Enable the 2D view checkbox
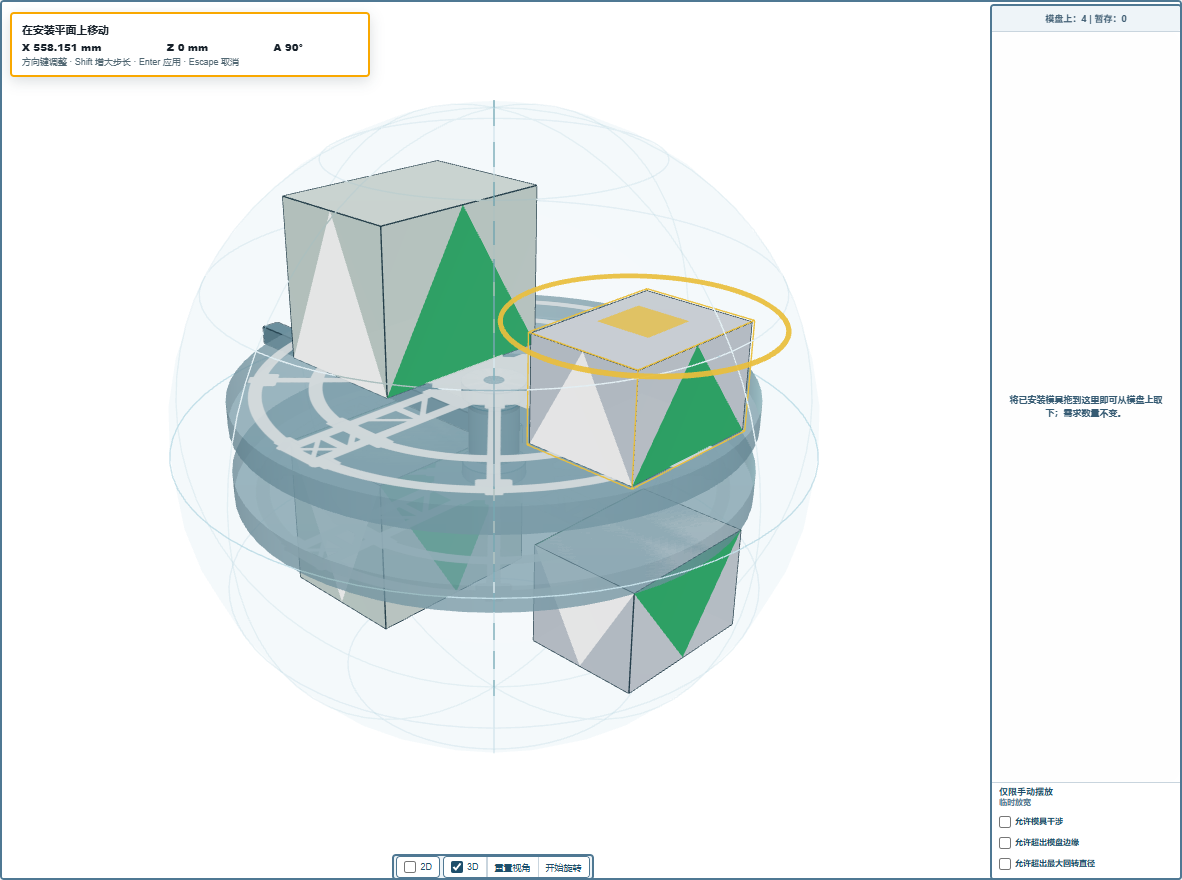The width and height of the screenshot is (1182, 880). tap(410, 867)
